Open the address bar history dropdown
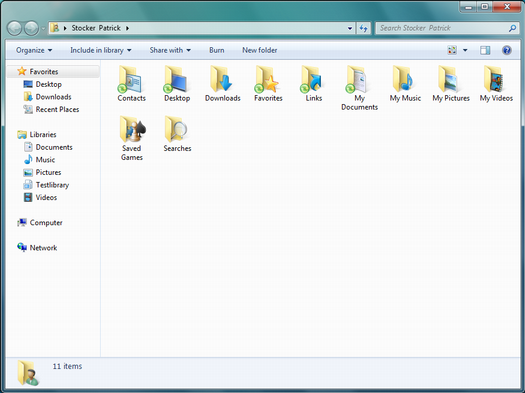The width and height of the screenshot is (525, 393). tap(350, 28)
